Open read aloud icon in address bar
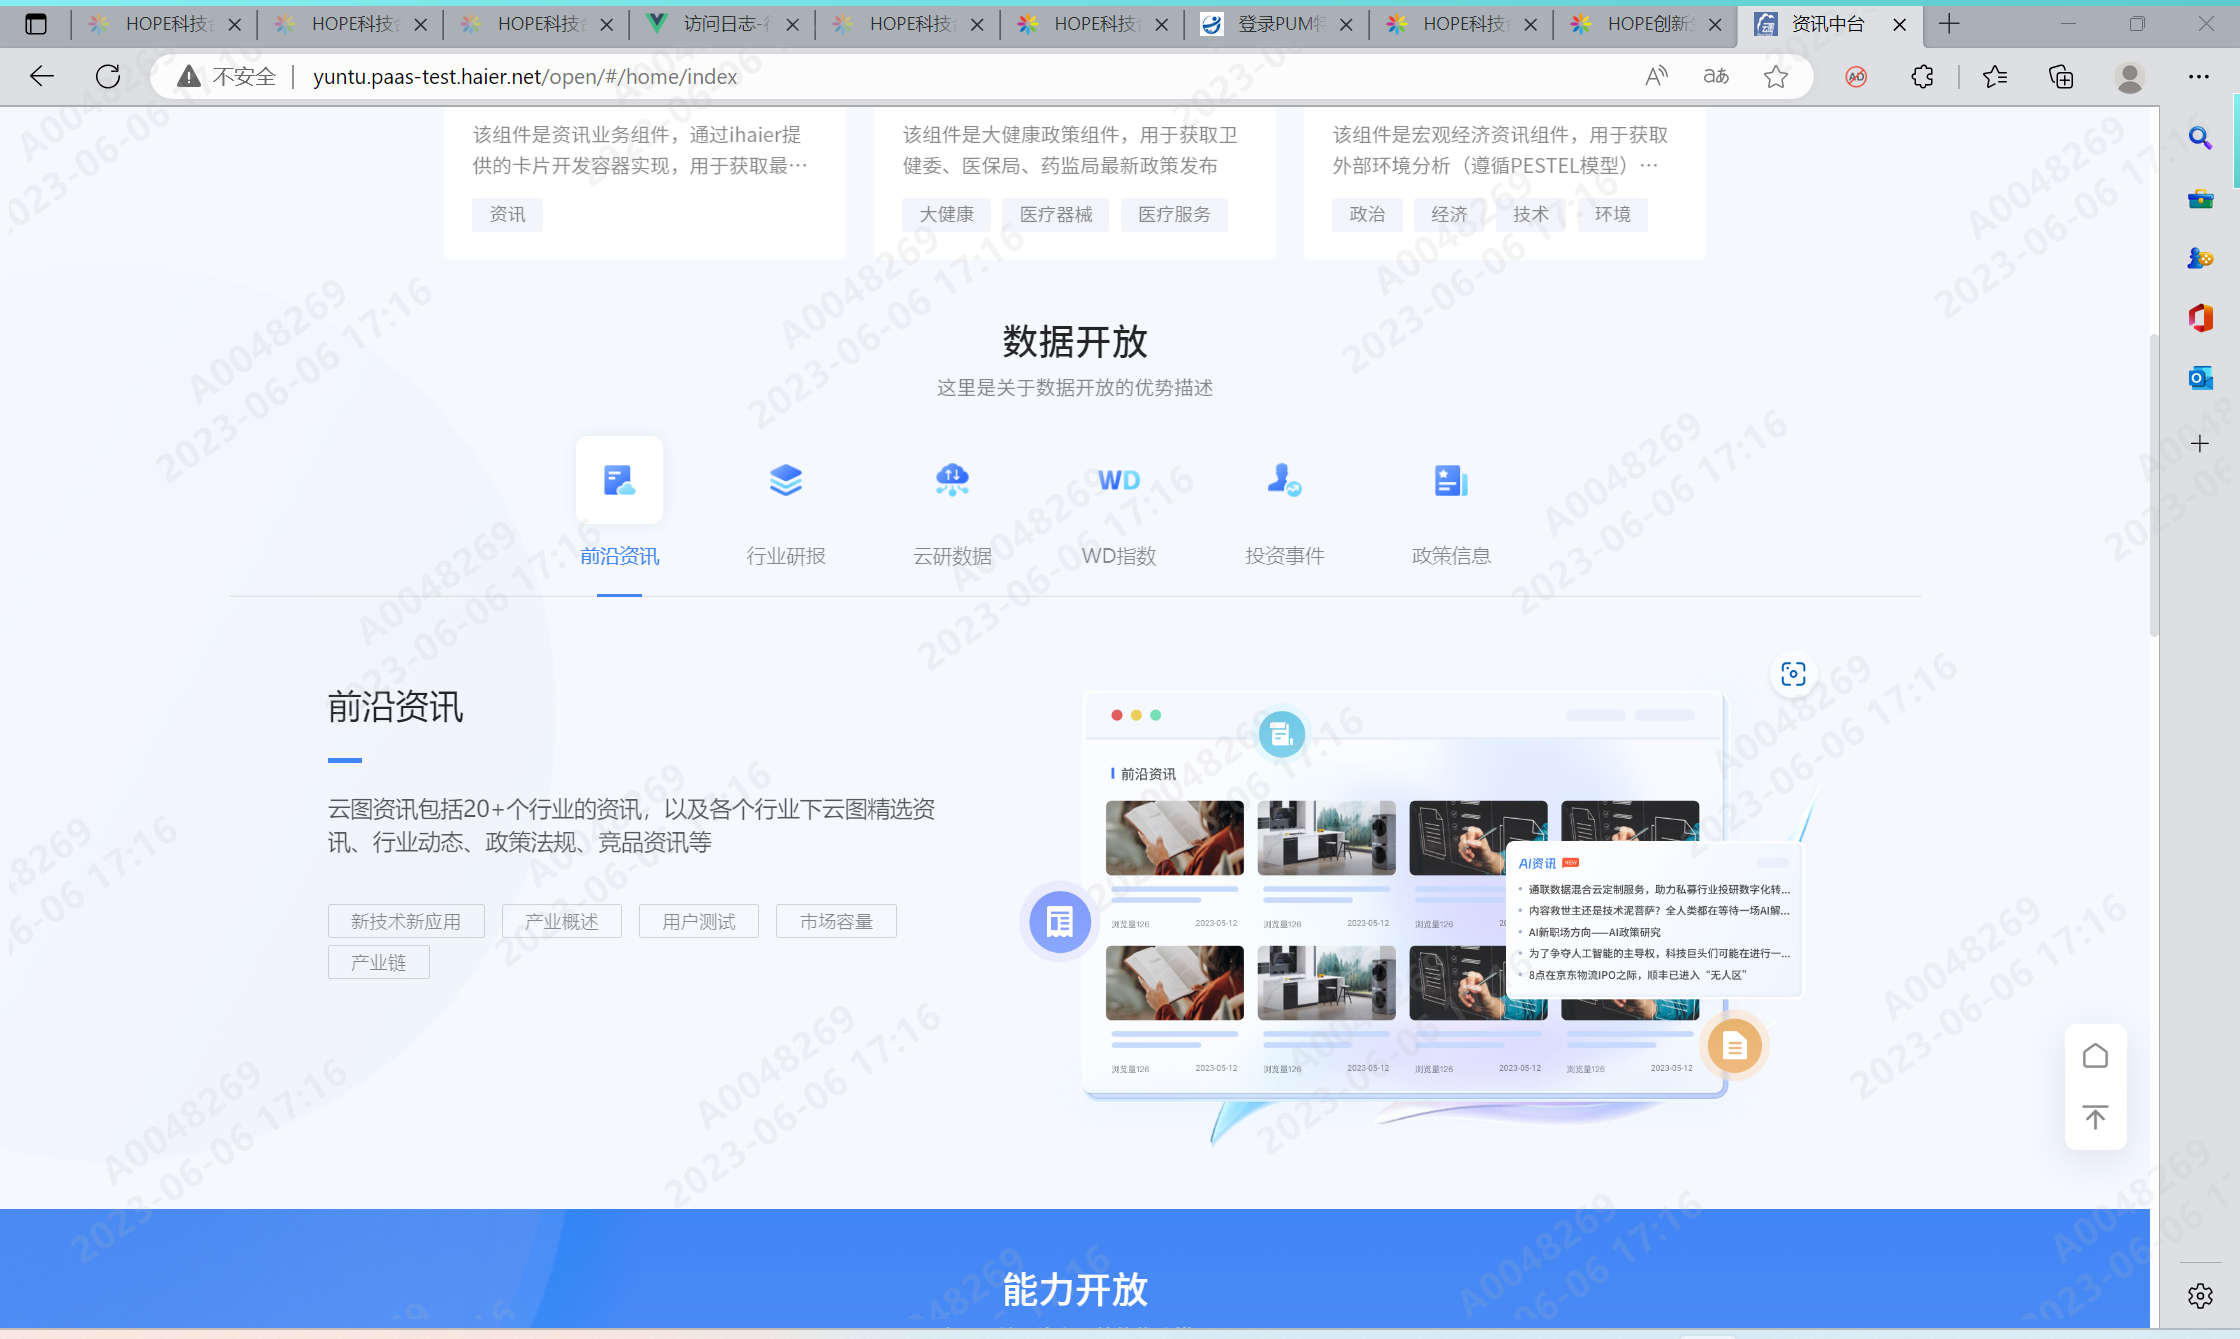The width and height of the screenshot is (2240, 1339). 1657,76
